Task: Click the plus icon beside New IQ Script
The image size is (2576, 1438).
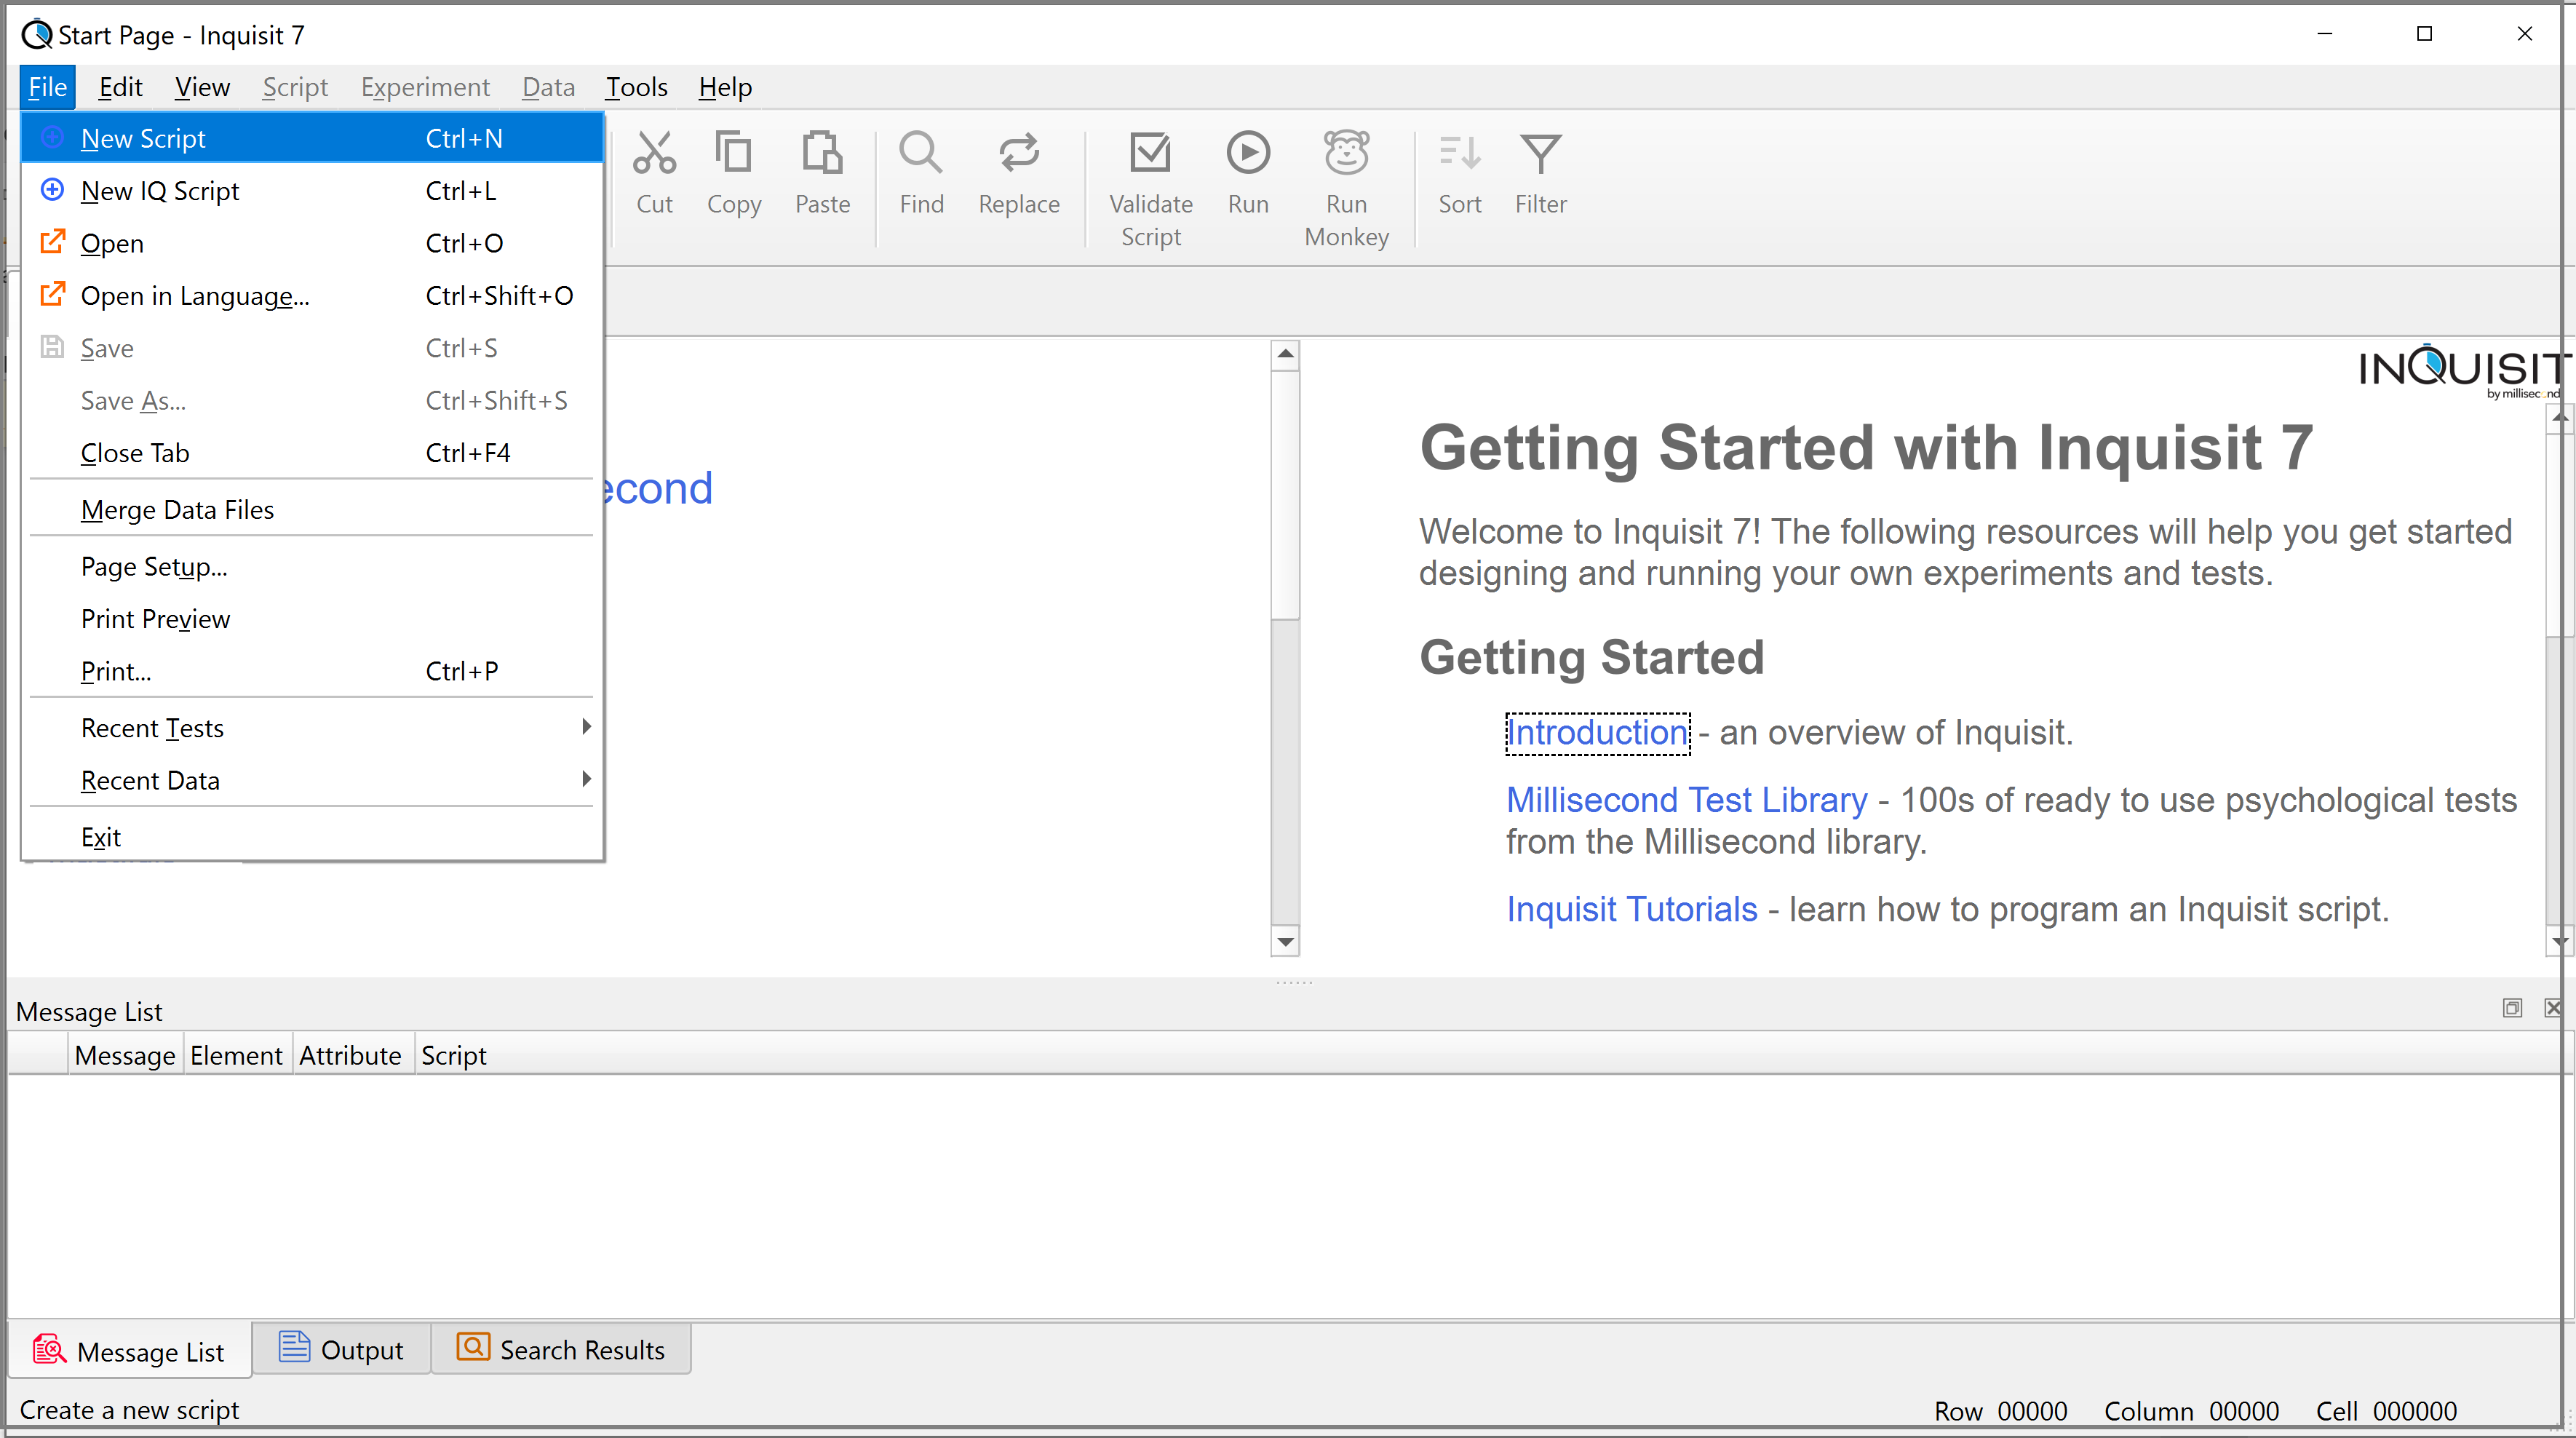Action: click(52, 189)
